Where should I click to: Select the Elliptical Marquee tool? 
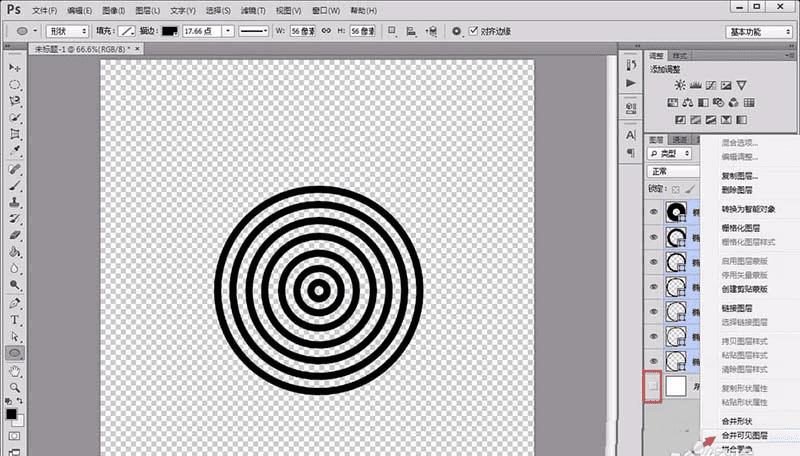click(x=15, y=84)
